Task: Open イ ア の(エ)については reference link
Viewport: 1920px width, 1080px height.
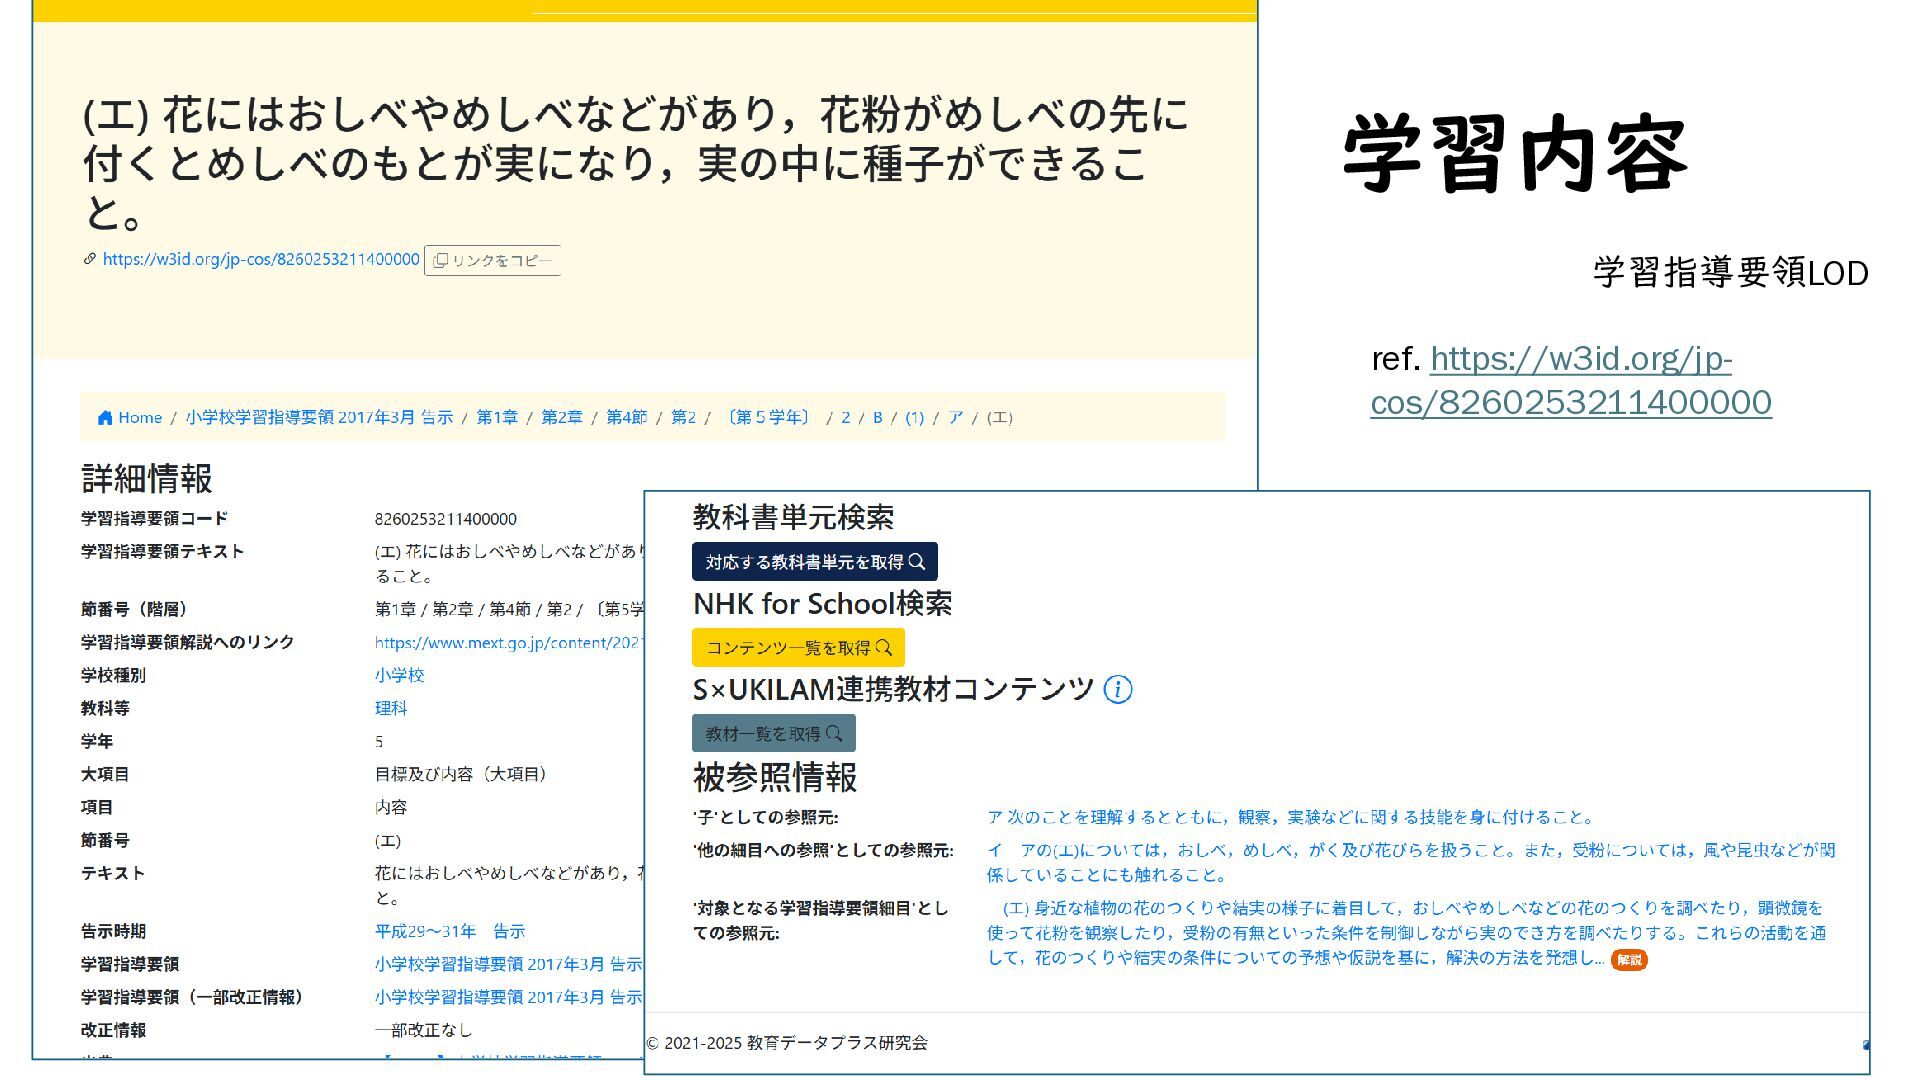Action: [x=1410, y=851]
